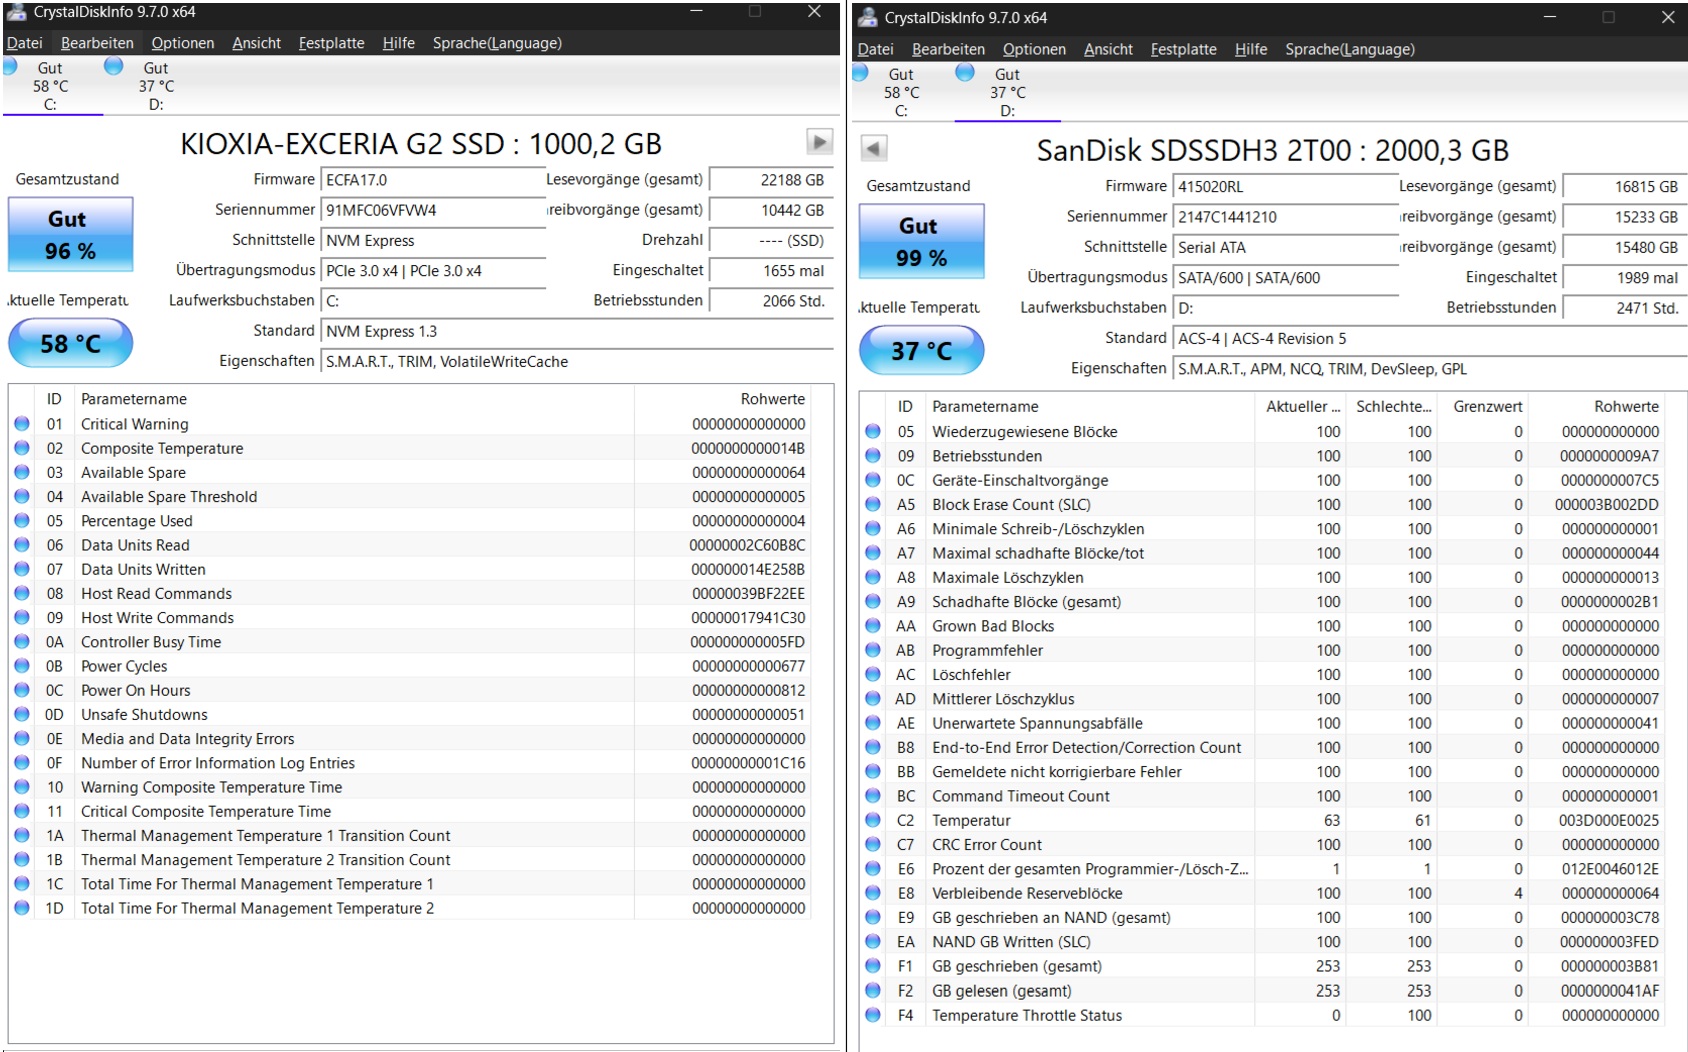Screen dimensions: 1688x1052
Task: Click the status orb beside Programmfehler
Action: [x=873, y=650]
